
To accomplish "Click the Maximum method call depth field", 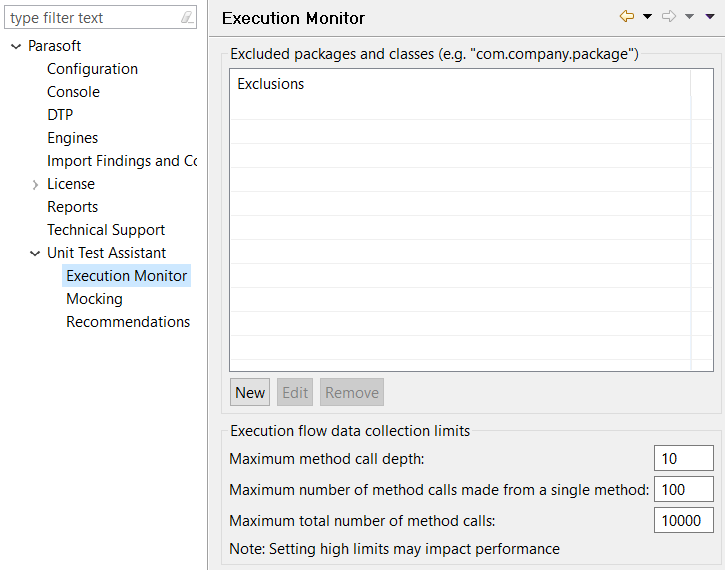I will point(684,459).
